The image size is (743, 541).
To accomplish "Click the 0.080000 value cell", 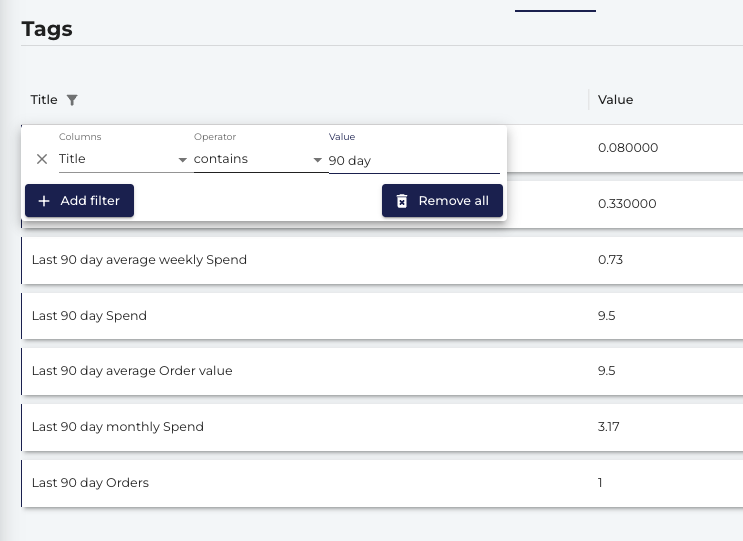I will click(x=628, y=148).
